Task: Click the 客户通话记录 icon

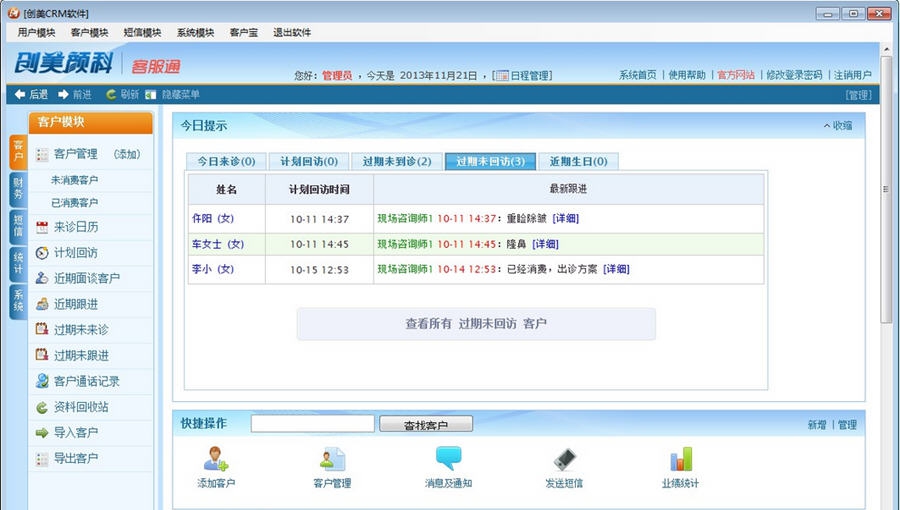Action: (42, 381)
